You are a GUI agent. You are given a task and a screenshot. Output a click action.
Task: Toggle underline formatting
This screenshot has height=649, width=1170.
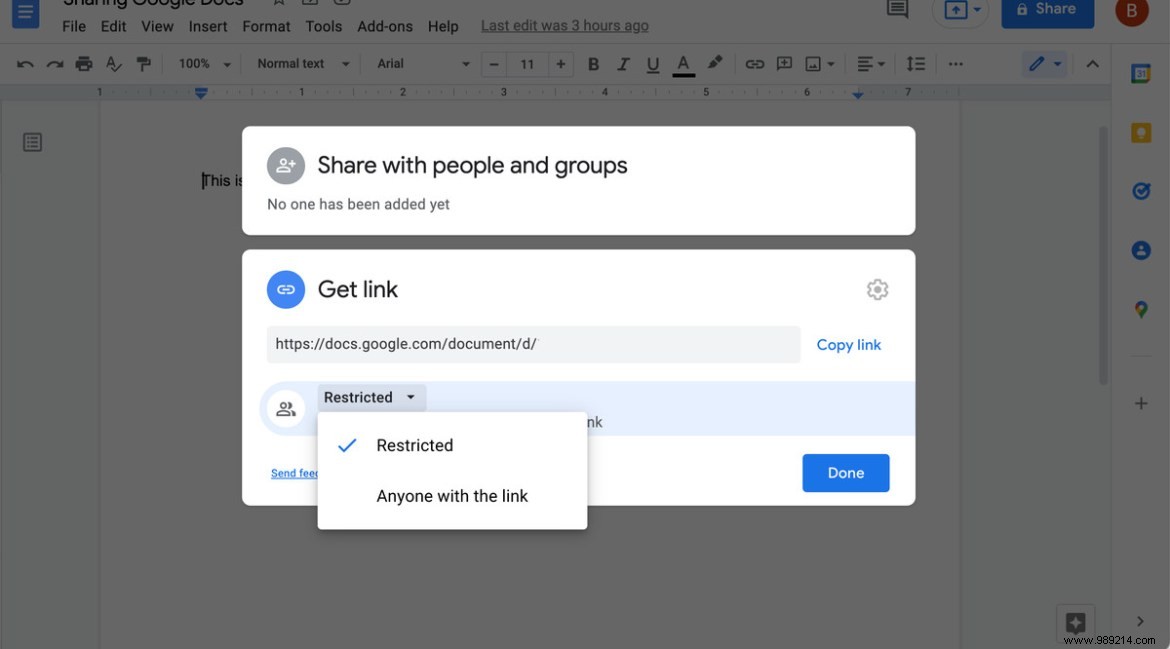tap(651, 63)
